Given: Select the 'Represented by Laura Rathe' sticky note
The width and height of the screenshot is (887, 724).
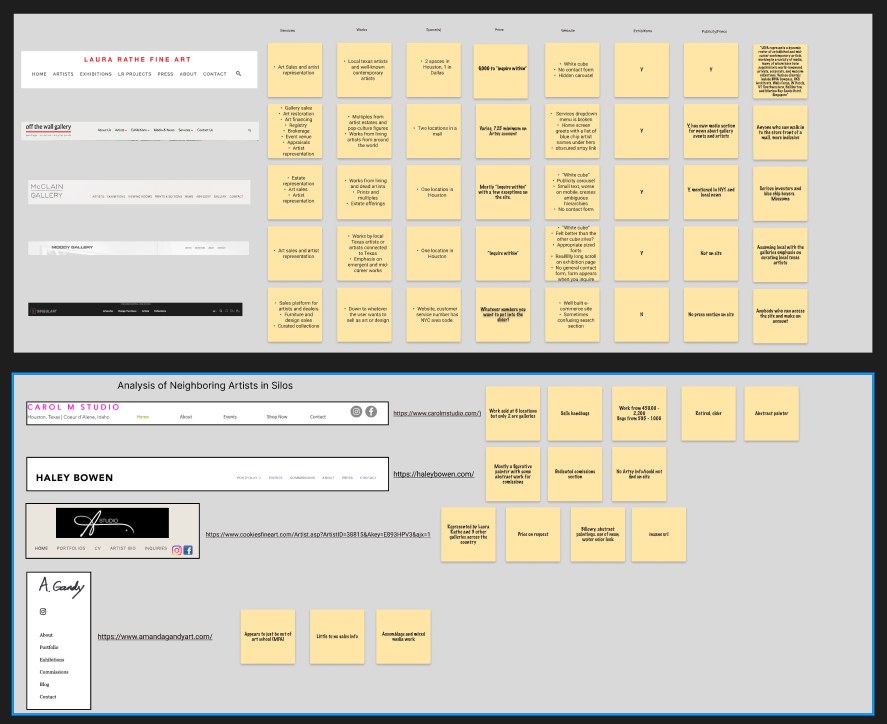Looking at the screenshot, I should [468, 535].
